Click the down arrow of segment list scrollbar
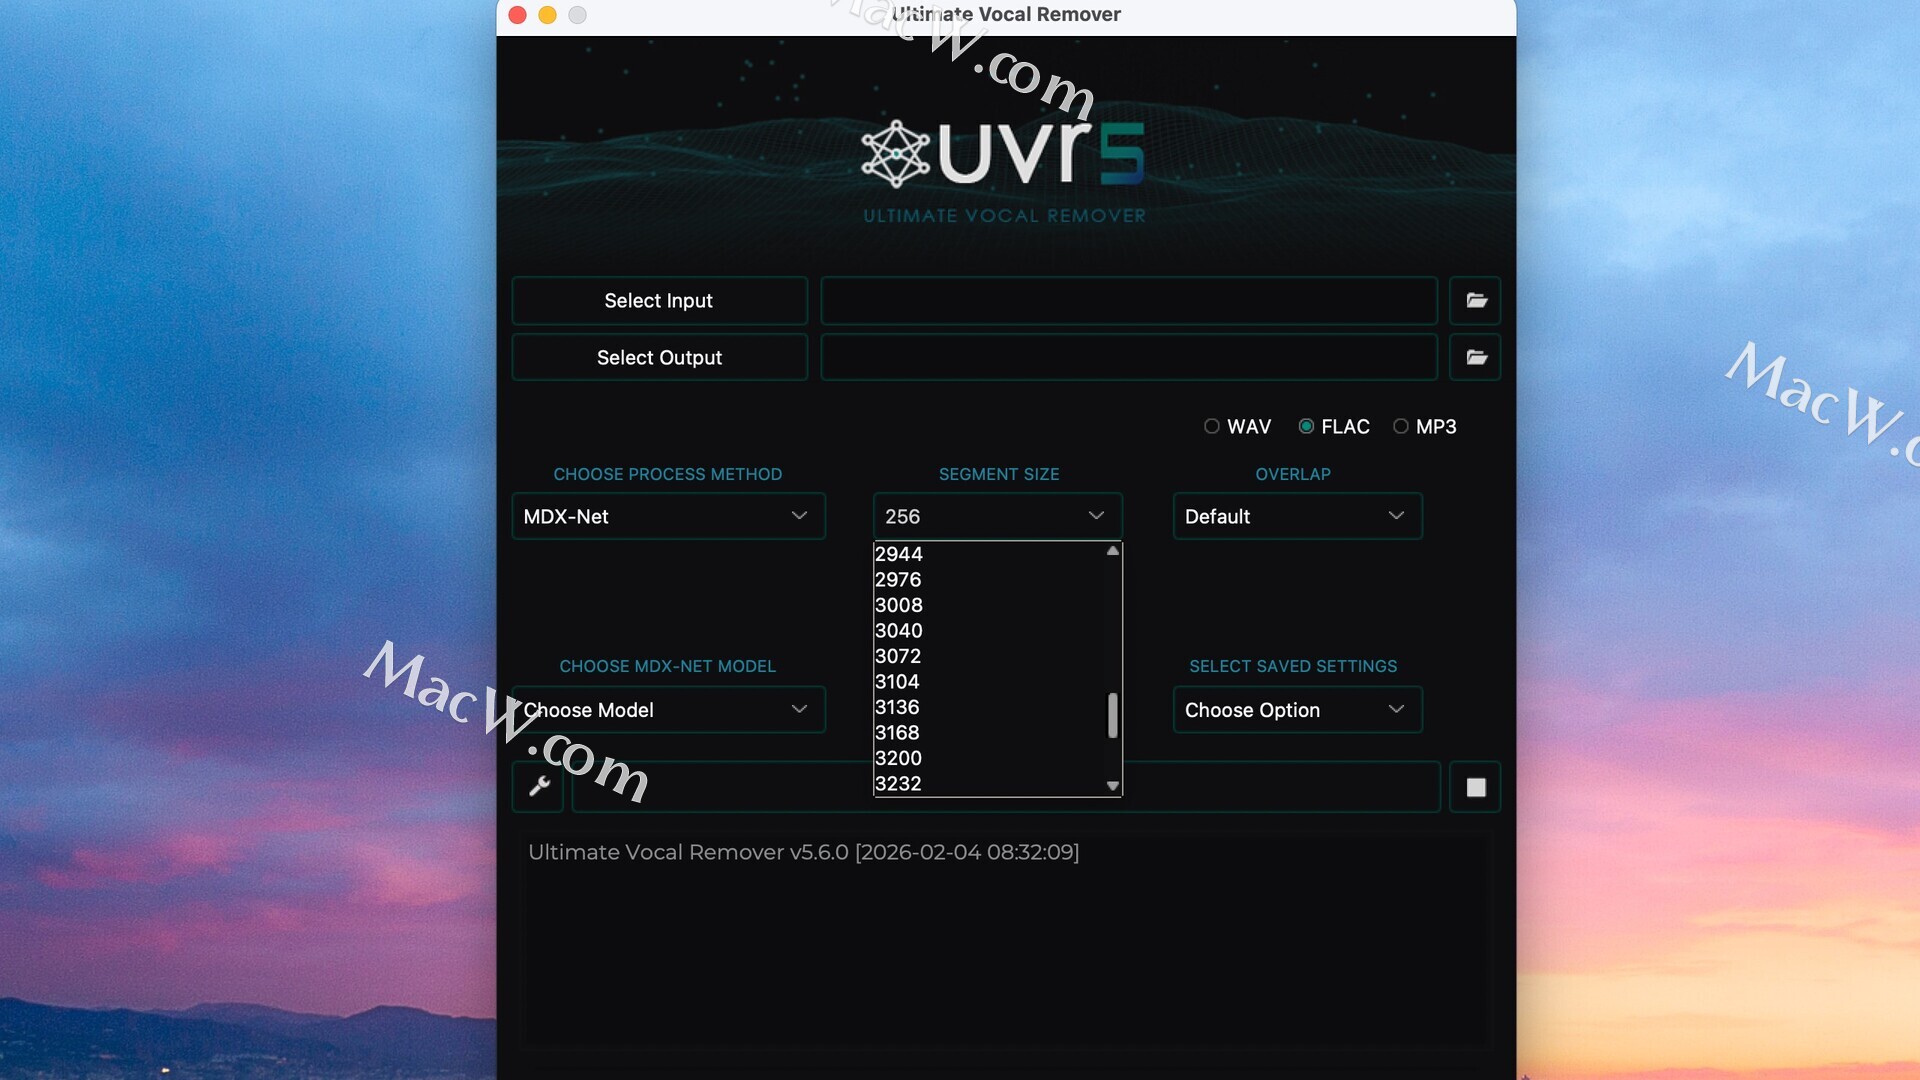 1112,786
